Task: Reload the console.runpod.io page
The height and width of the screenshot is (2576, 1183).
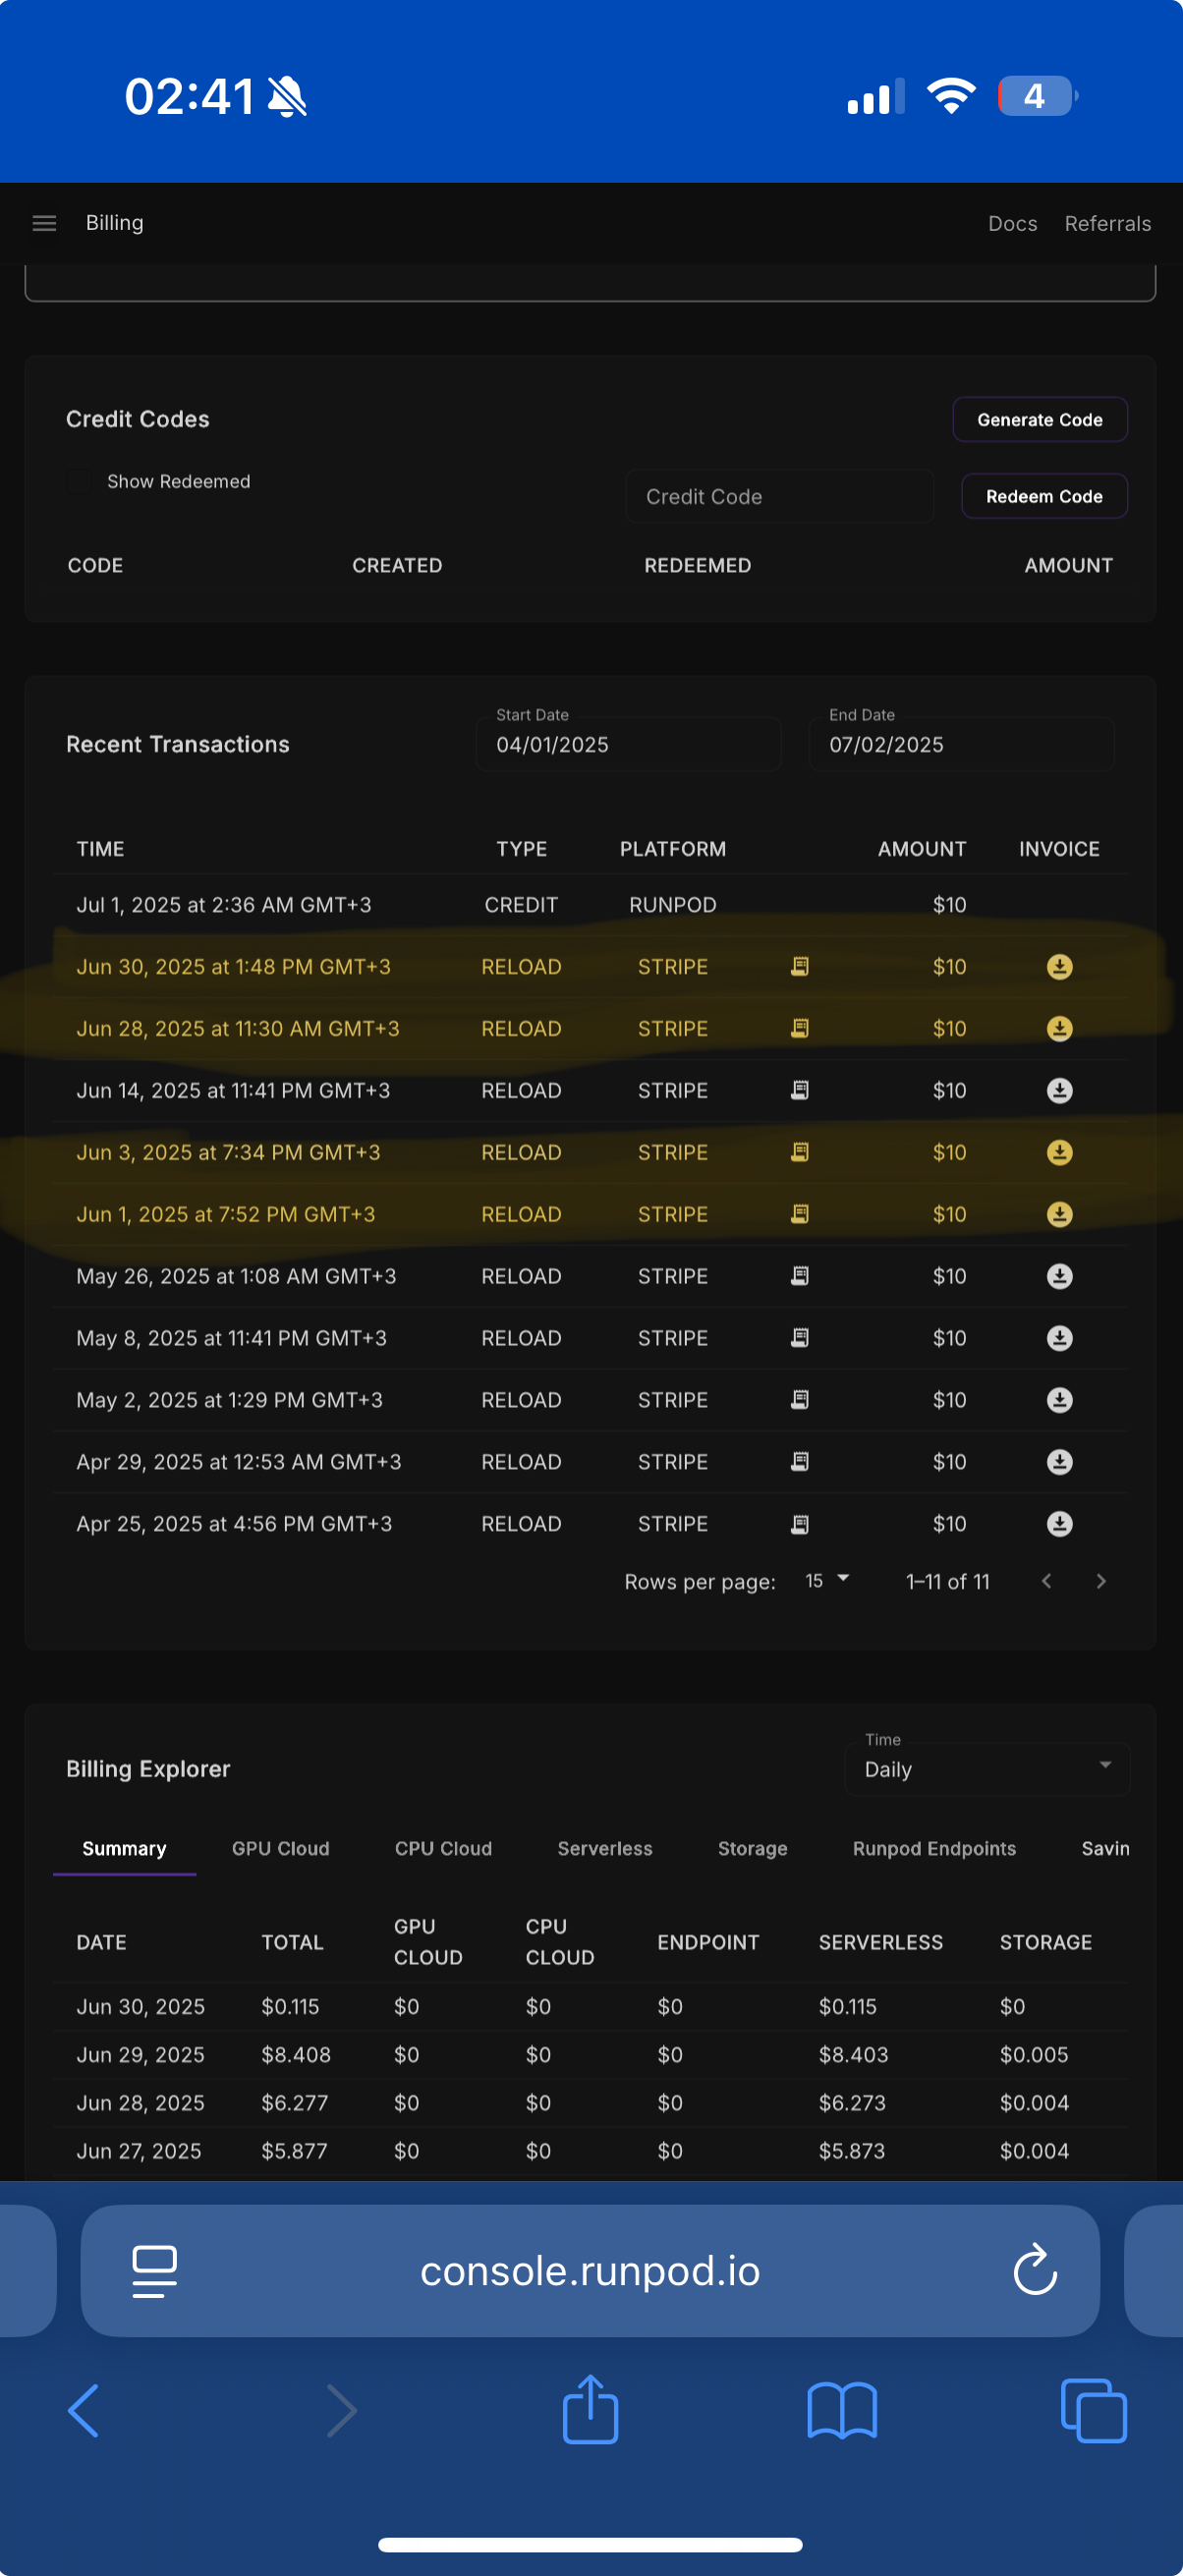Action: 1034,2270
